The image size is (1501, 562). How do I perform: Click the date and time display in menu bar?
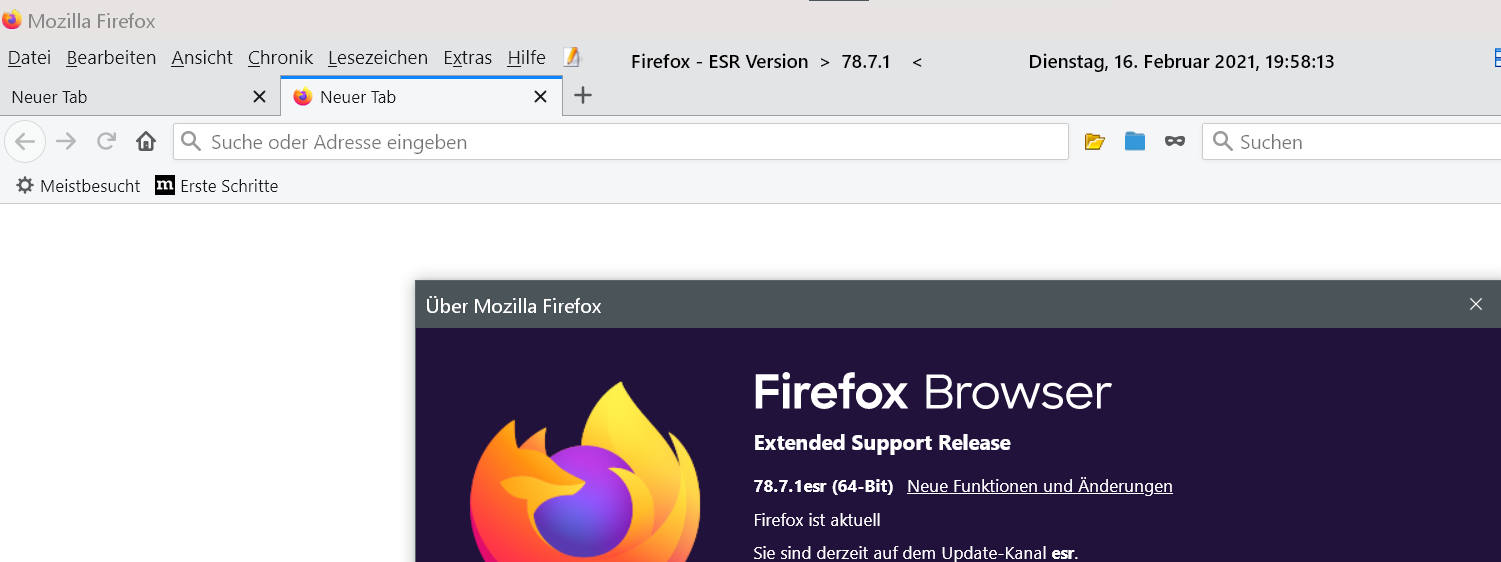click(x=1181, y=61)
